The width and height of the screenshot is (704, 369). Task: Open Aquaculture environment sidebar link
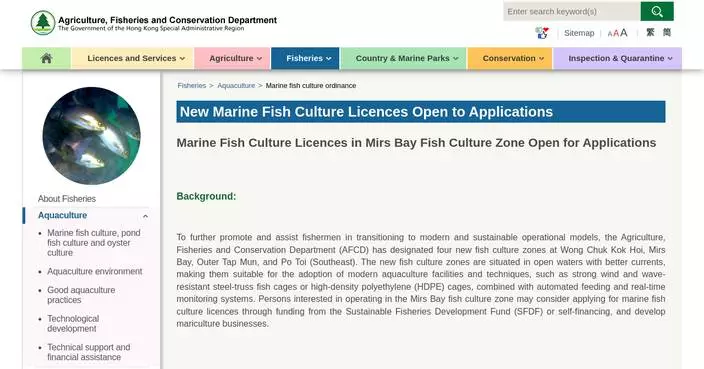[95, 271]
